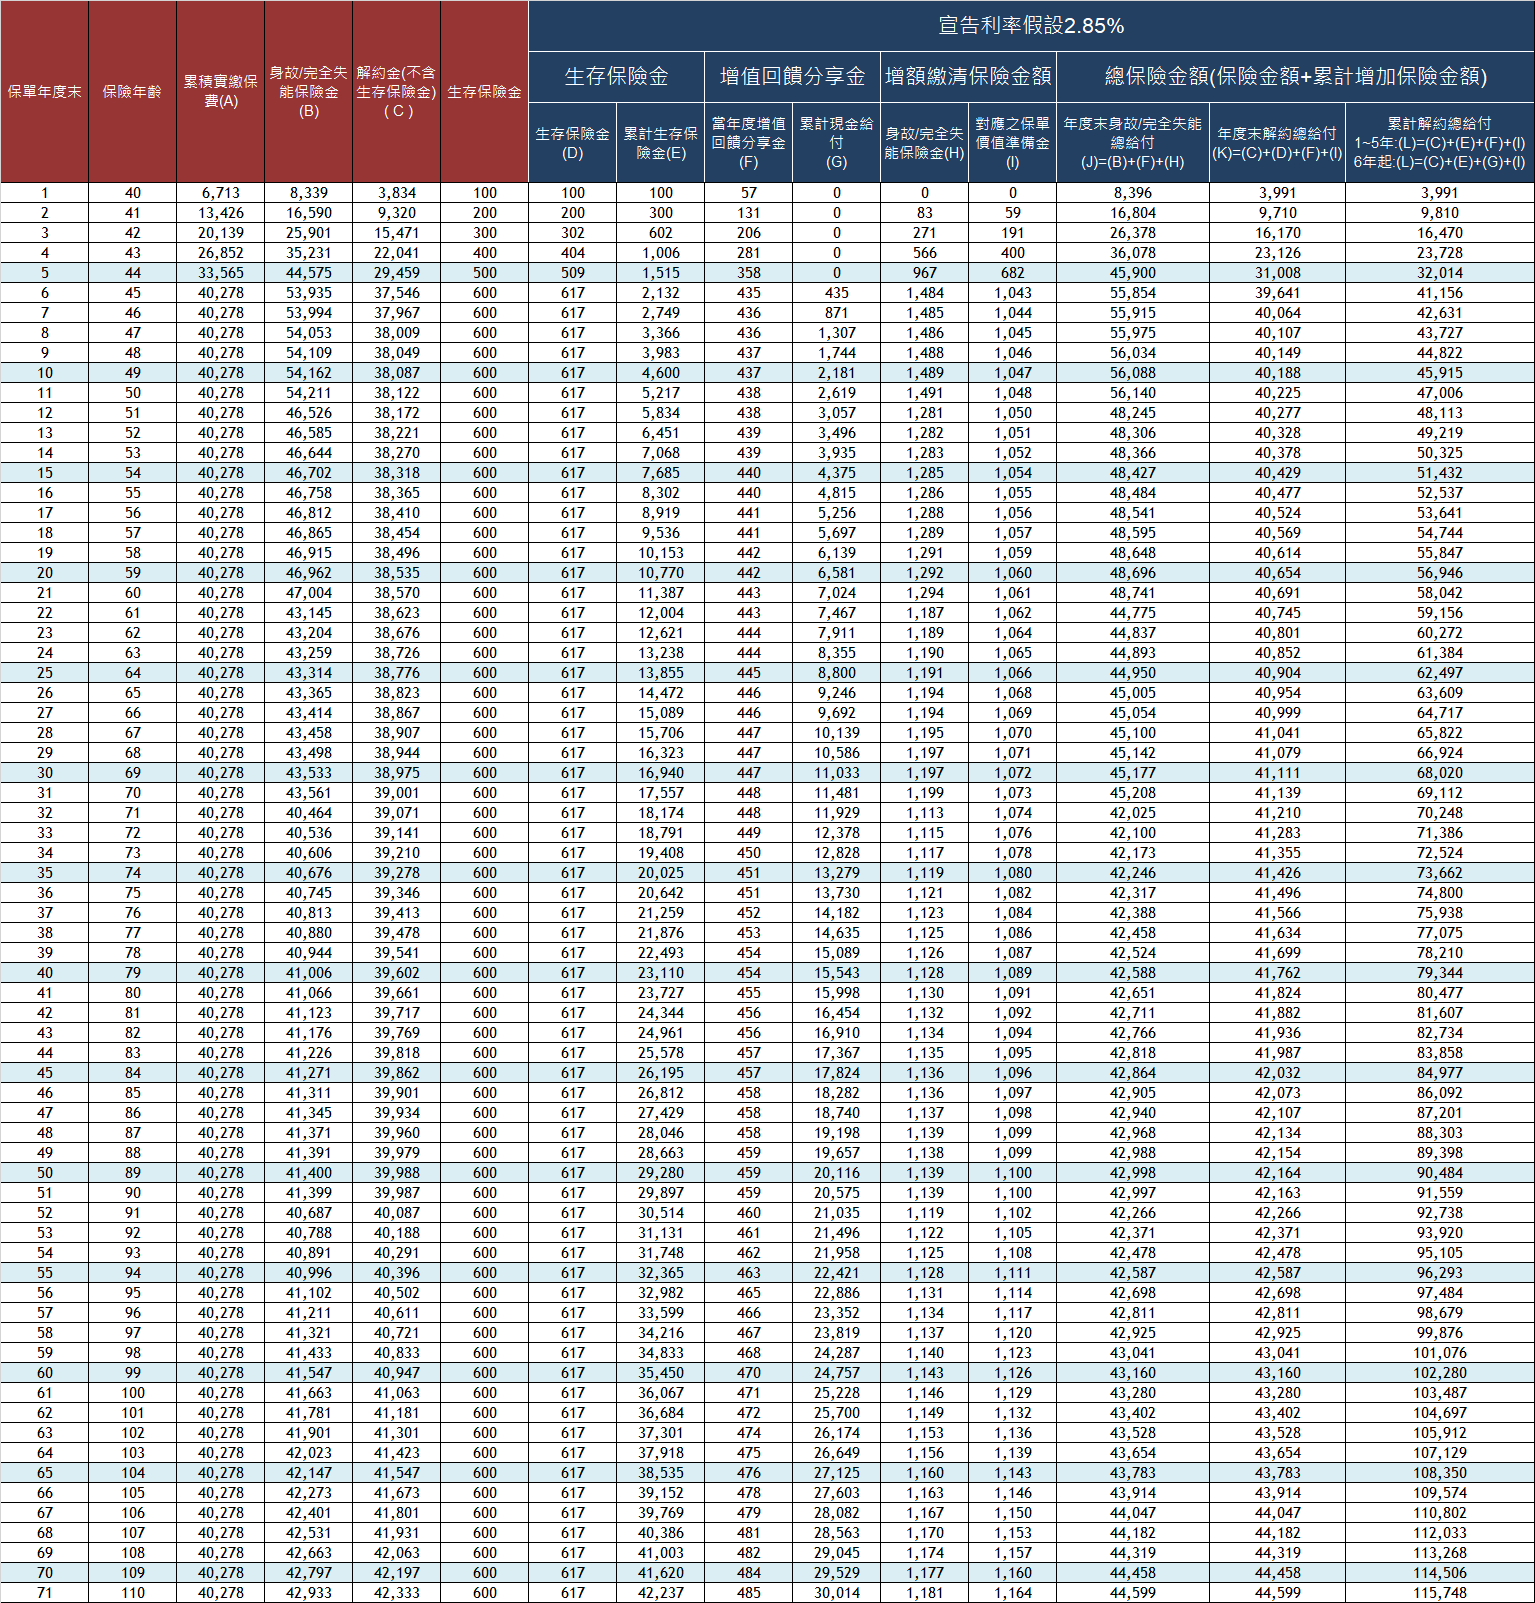Screen dimensions: 1535x1603
Task: Click the insurance age 99 cell
Action: coord(132,1373)
